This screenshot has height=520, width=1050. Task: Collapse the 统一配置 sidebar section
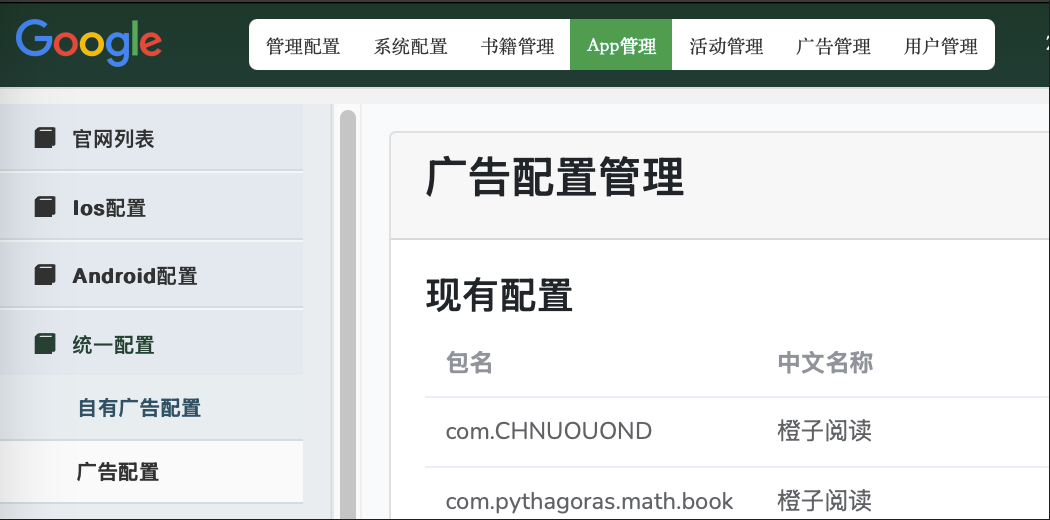pyautogui.click(x=114, y=345)
